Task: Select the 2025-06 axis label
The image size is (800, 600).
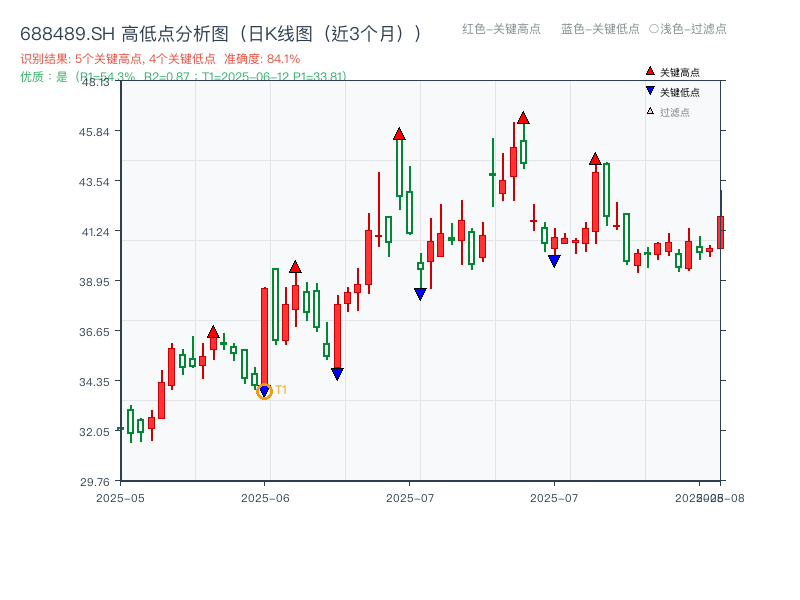Action: pyautogui.click(x=263, y=495)
